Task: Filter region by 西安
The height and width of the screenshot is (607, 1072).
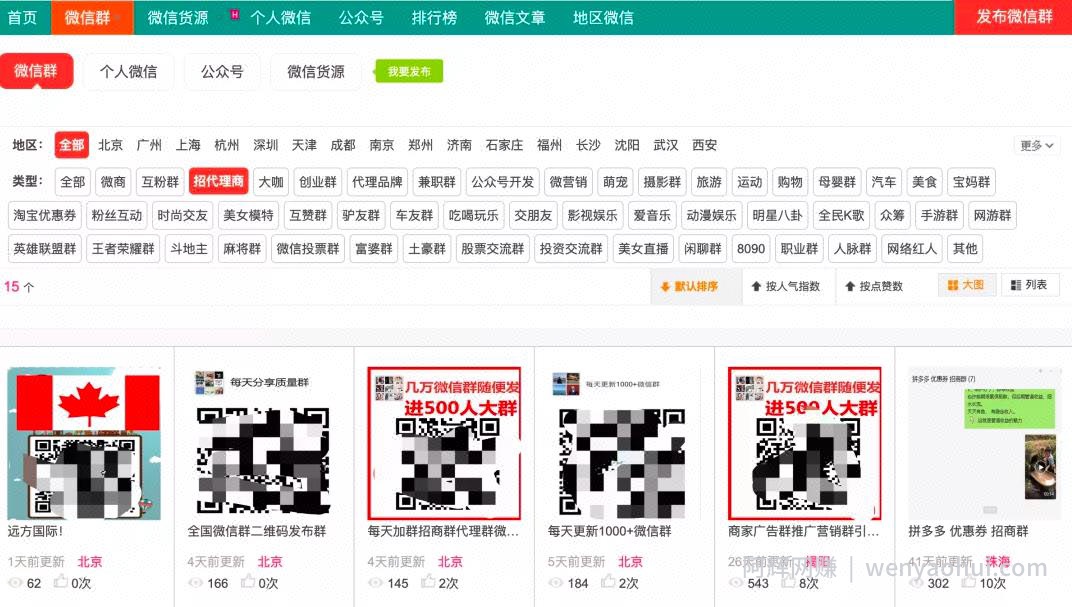Action: (x=704, y=145)
